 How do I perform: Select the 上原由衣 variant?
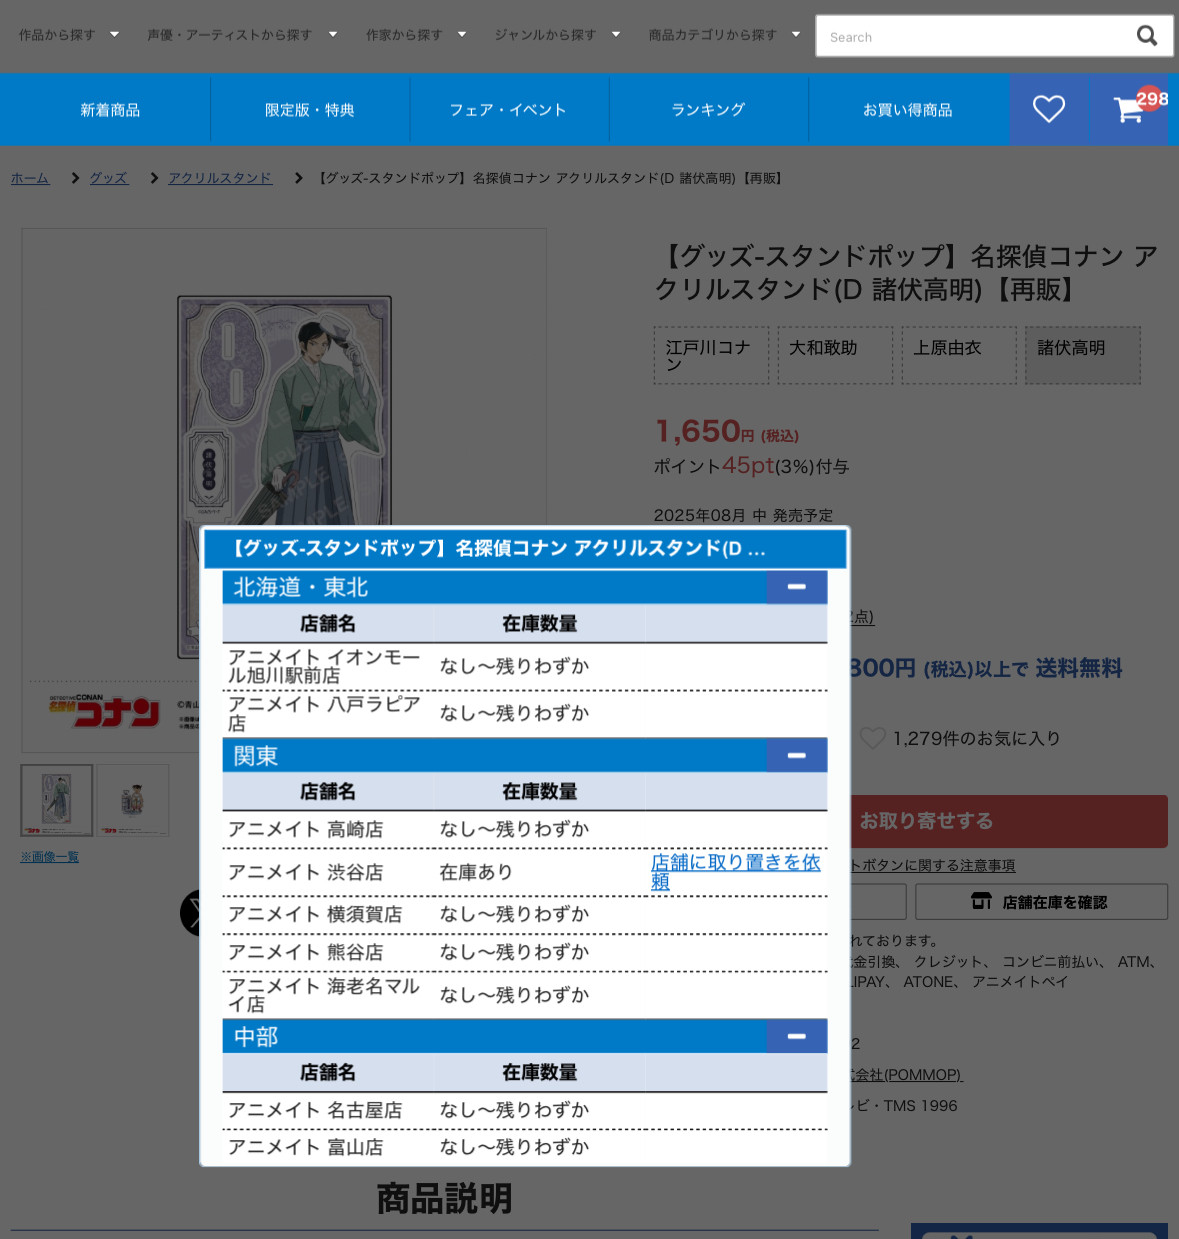coord(959,355)
